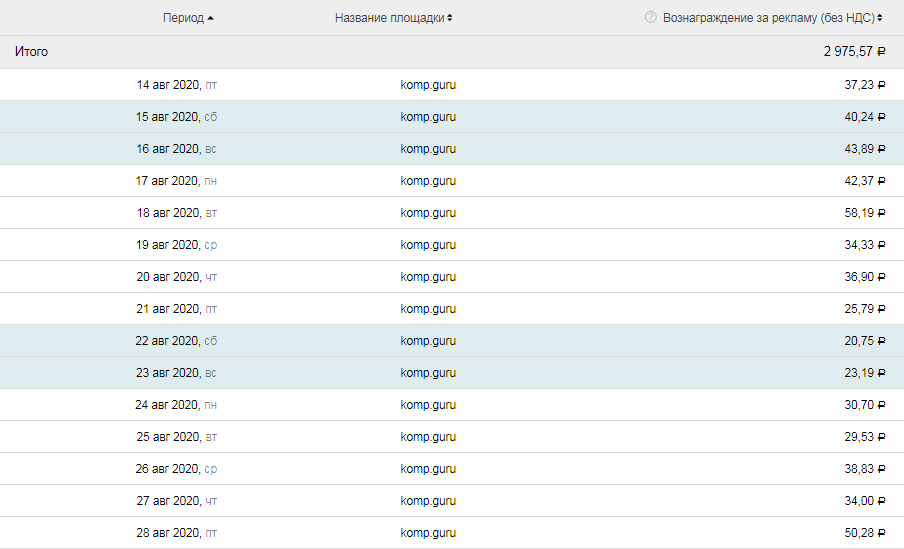The height and width of the screenshot is (549, 904).
Task: Sort by the reward column arrows
Action: pyautogui.click(x=880, y=18)
